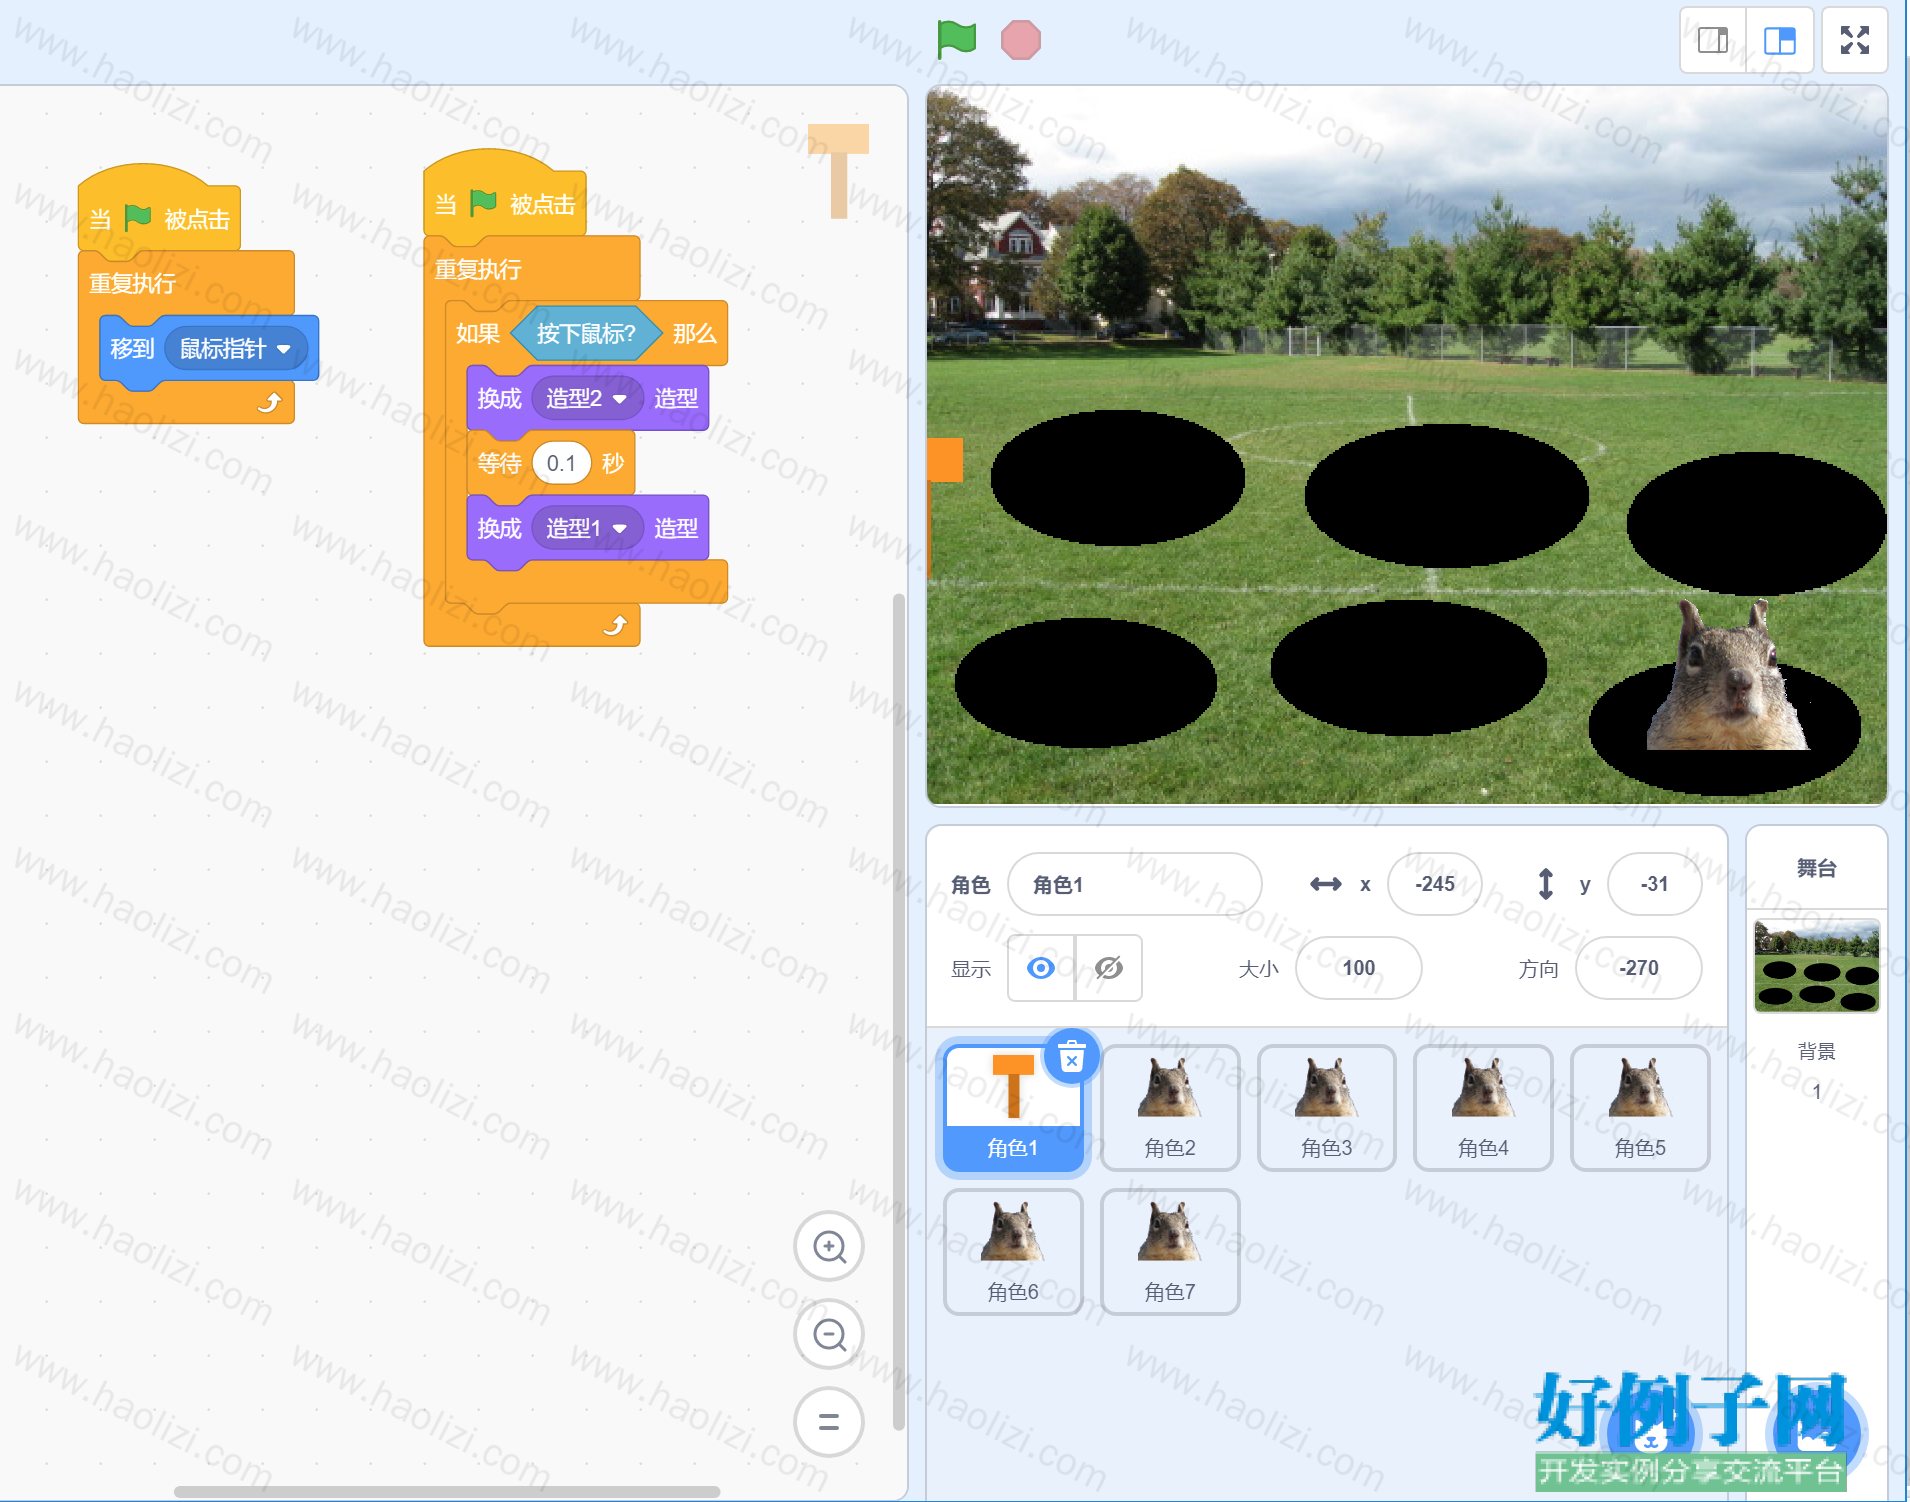The width and height of the screenshot is (1910, 1502).
Task: Delete sprite 角色1 with trash icon
Action: [1071, 1057]
